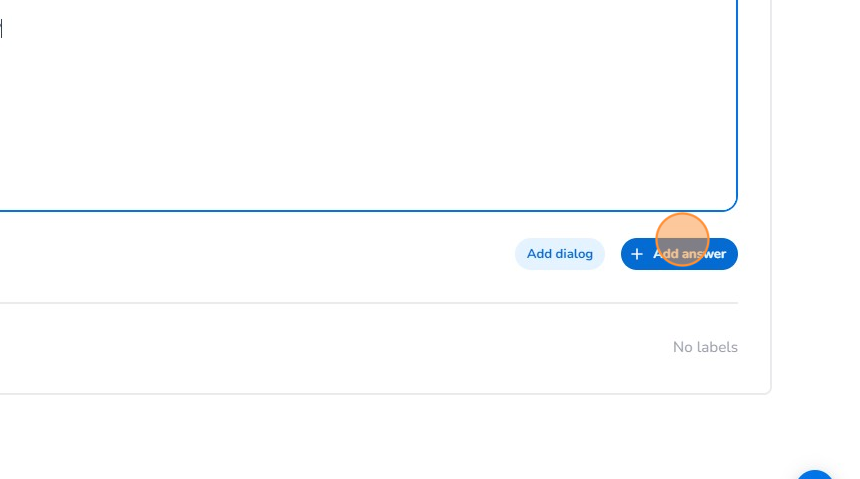The width and height of the screenshot is (860, 479).
Task: Click the text cursor in the answer box
Action: click(x=2, y=29)
